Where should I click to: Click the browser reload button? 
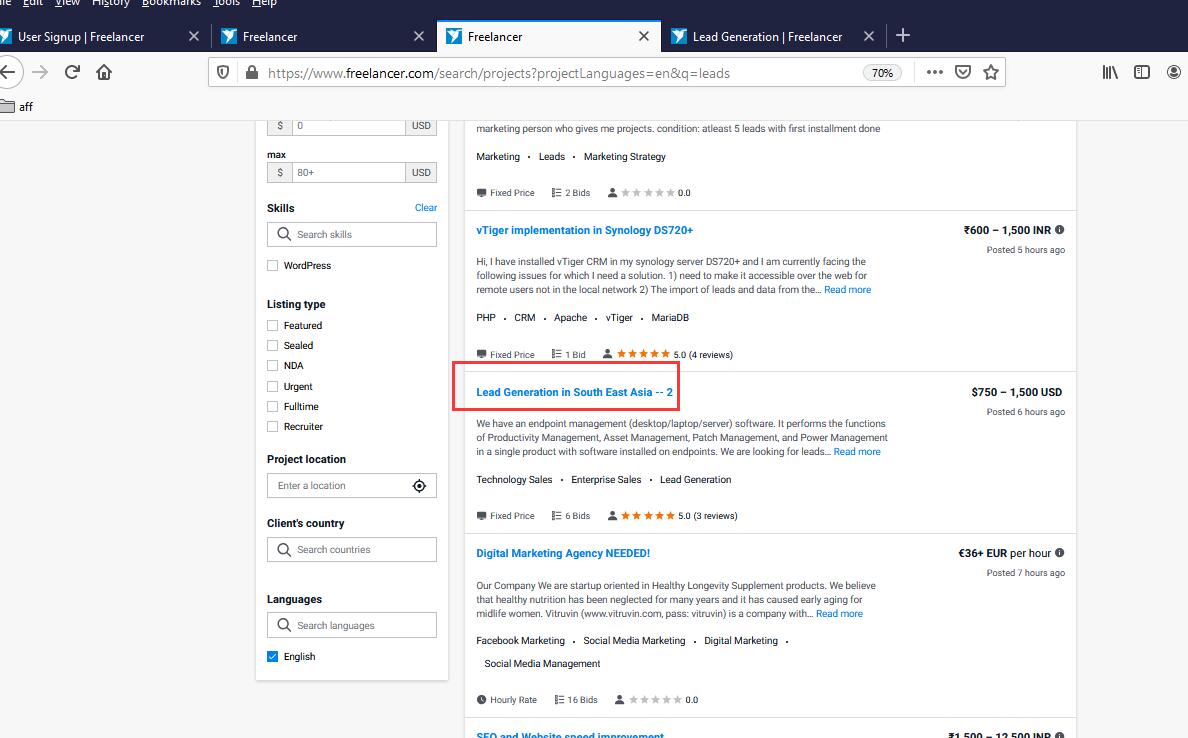click(72, 72)
